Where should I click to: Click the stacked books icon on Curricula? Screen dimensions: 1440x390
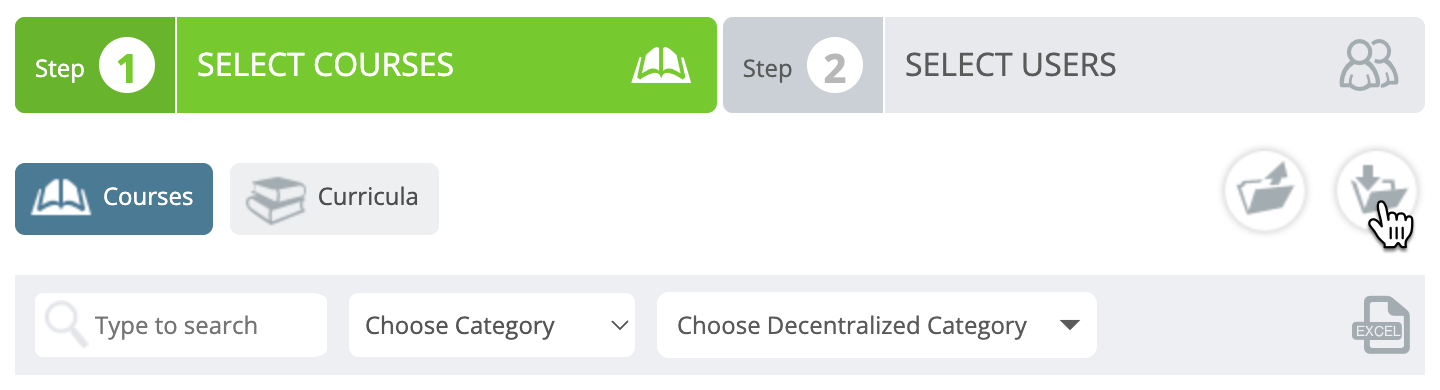(276, 199)
